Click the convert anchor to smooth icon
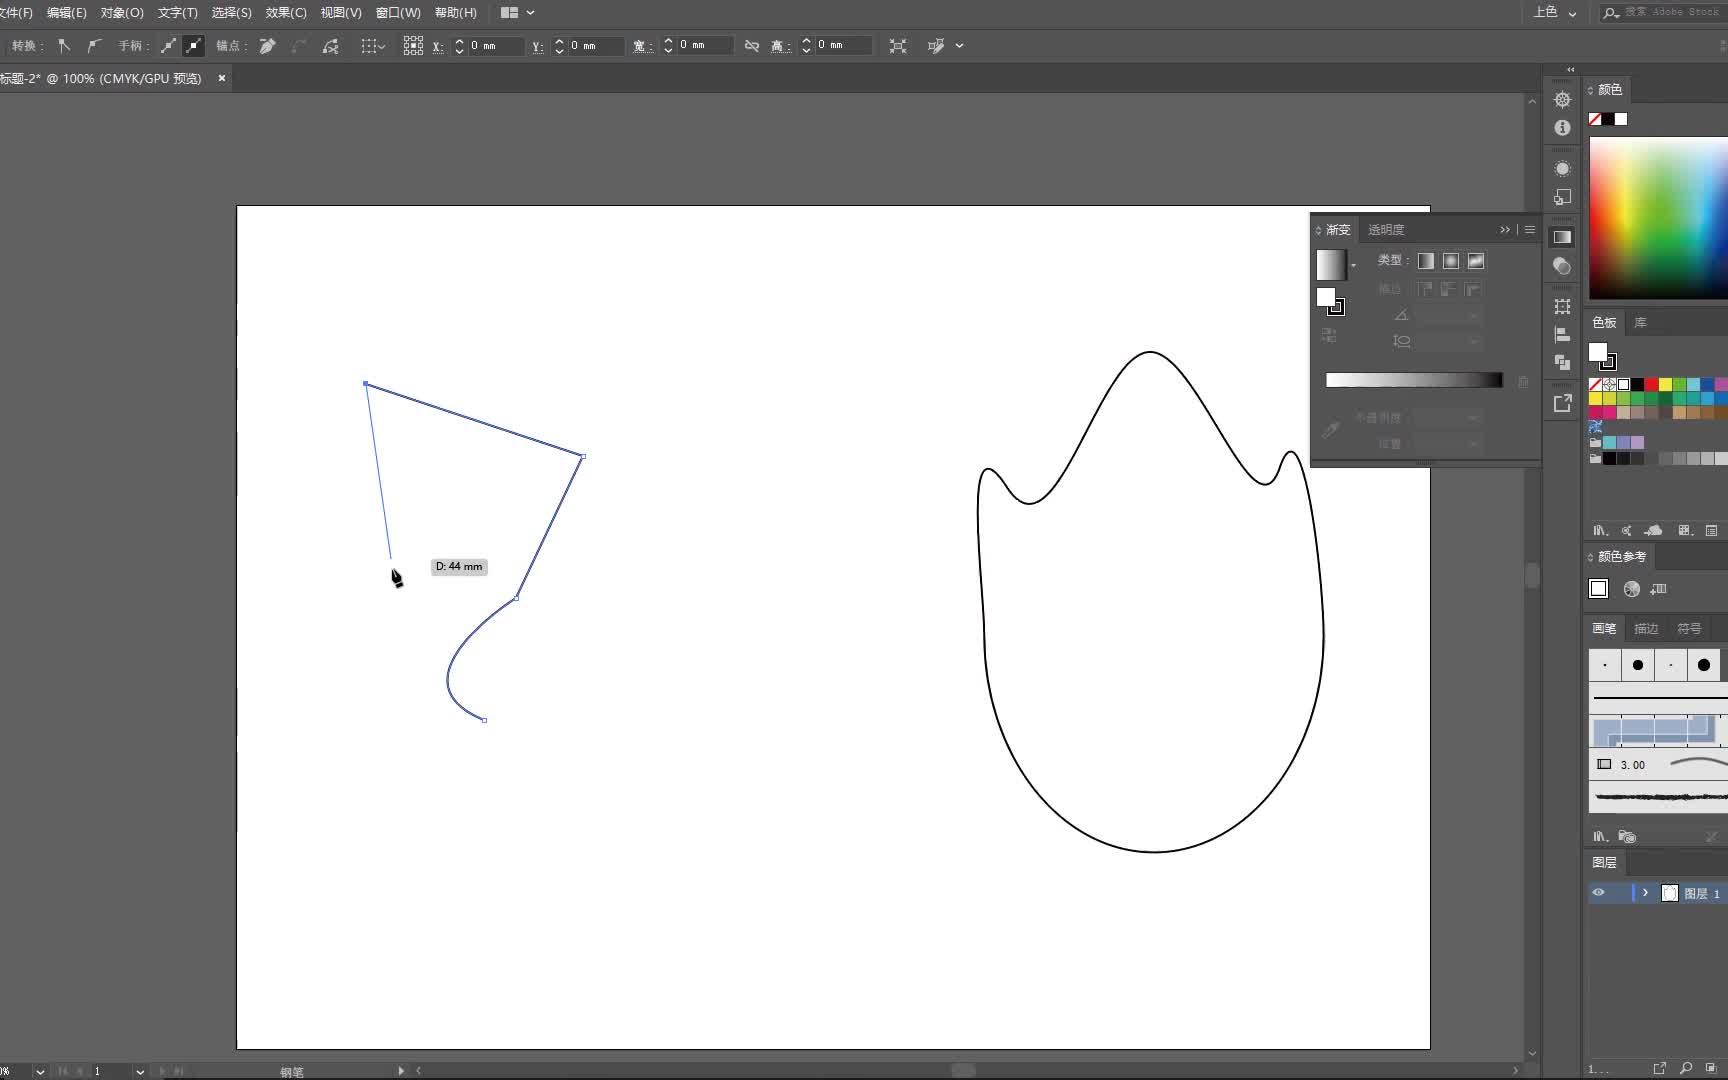This screenshot has width=1728, height=1080. click(94, 46)
